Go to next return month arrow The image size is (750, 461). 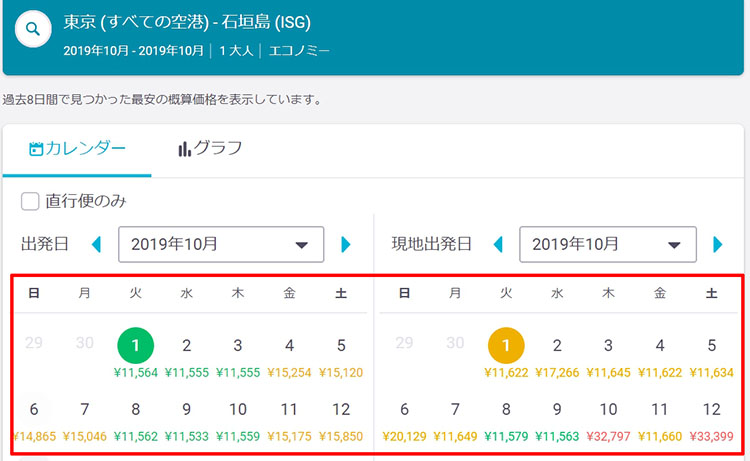pos(717,244)
